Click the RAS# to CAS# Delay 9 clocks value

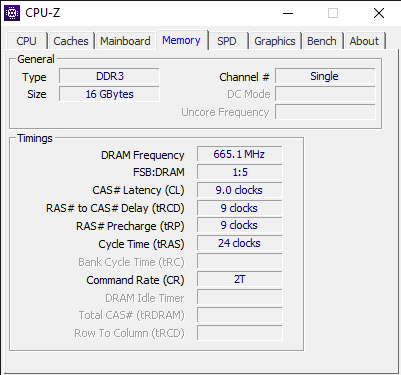239,208
